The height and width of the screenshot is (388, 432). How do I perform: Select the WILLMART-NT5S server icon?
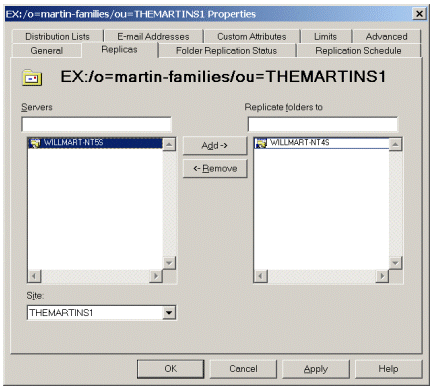point(34,143)
